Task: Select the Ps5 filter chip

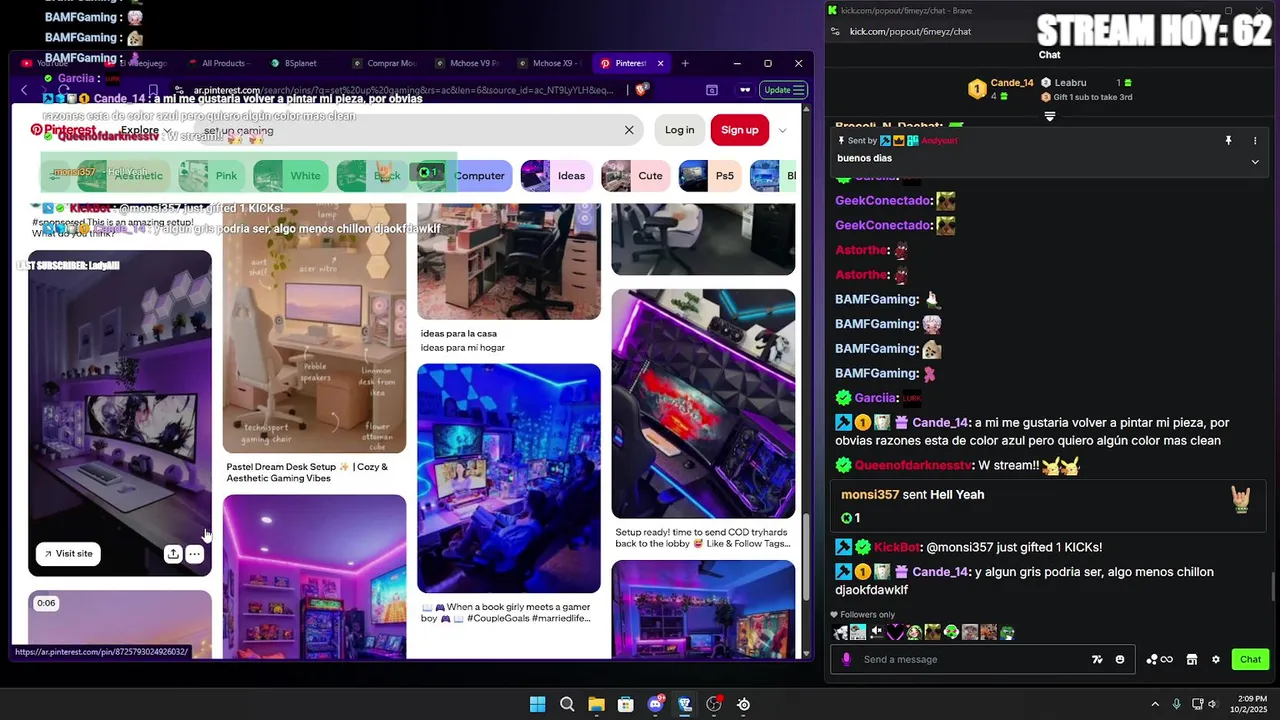Action: (x=711, y=175)
